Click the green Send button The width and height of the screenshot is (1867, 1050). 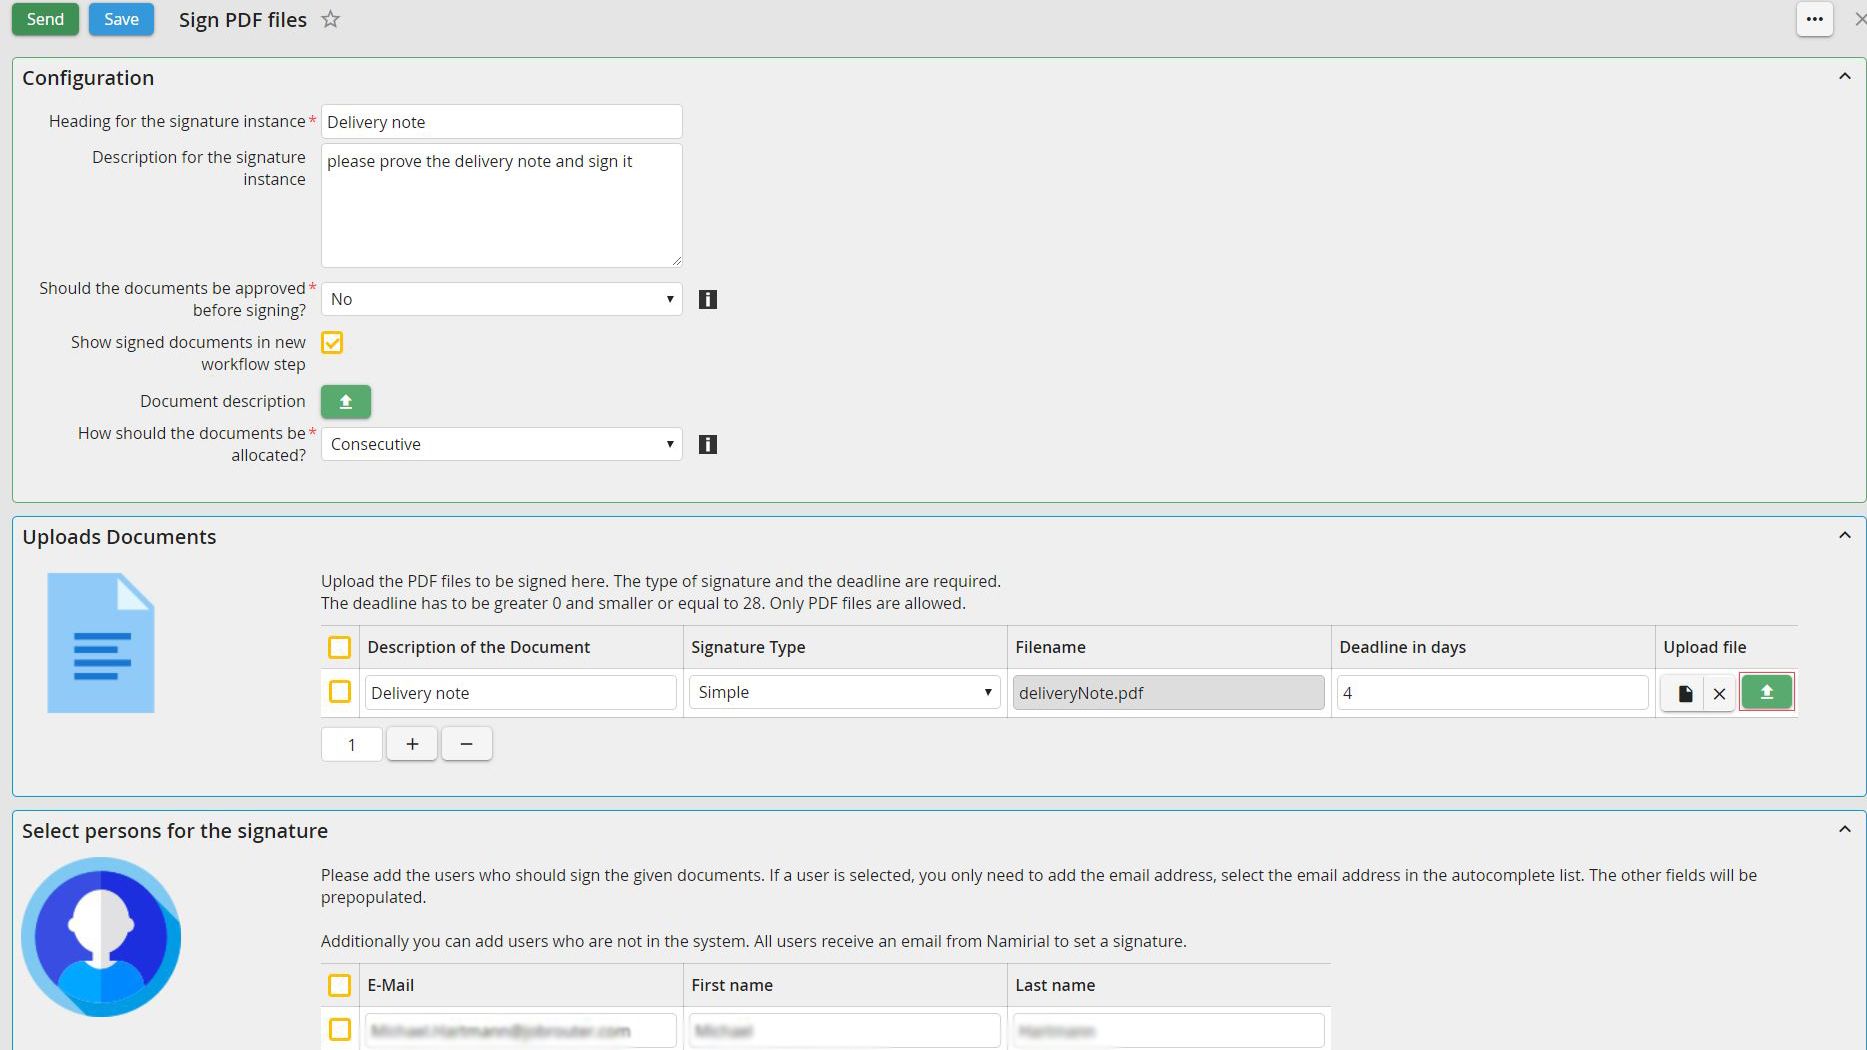(45, 19)
